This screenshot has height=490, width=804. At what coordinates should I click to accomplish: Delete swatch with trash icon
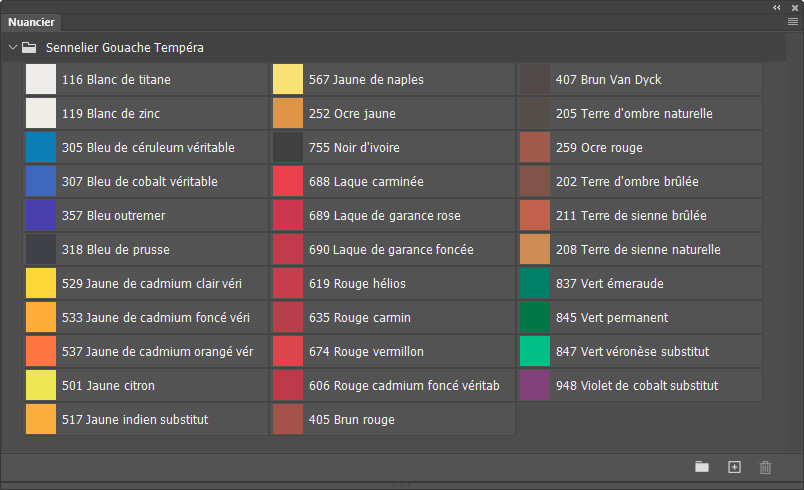coord(765,467)
